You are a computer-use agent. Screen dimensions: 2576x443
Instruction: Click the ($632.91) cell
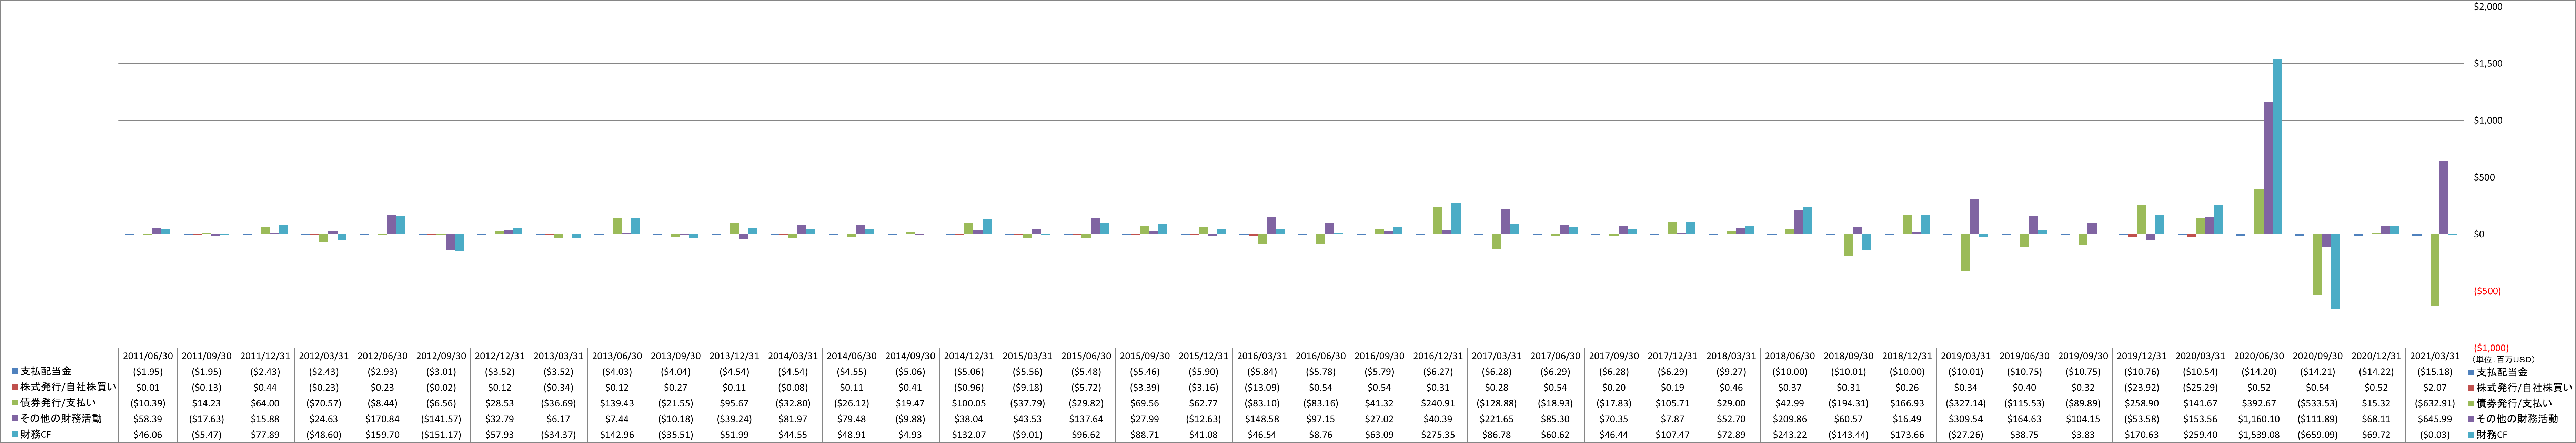click(2435, 403)
